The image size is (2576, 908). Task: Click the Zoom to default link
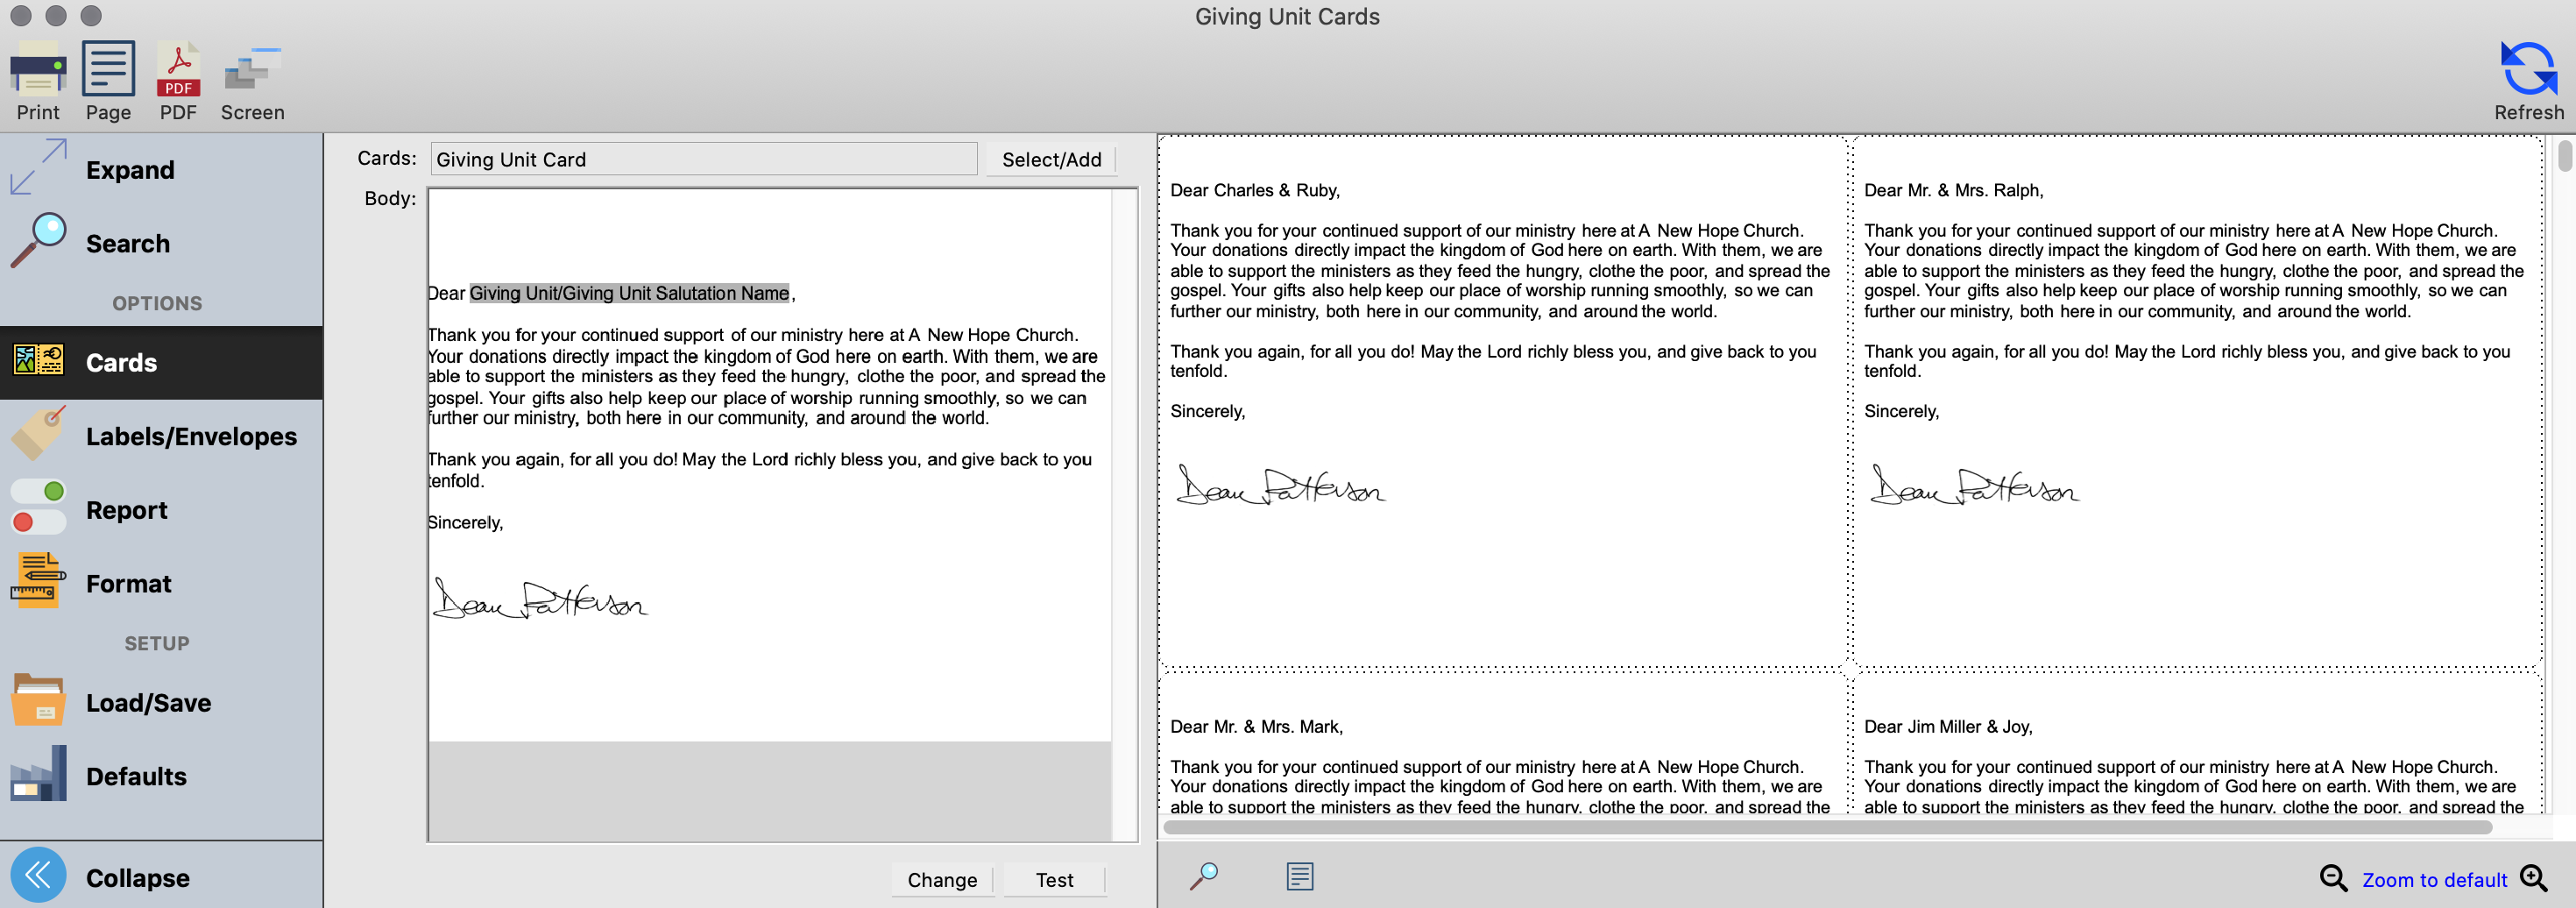click(2434, 880)
